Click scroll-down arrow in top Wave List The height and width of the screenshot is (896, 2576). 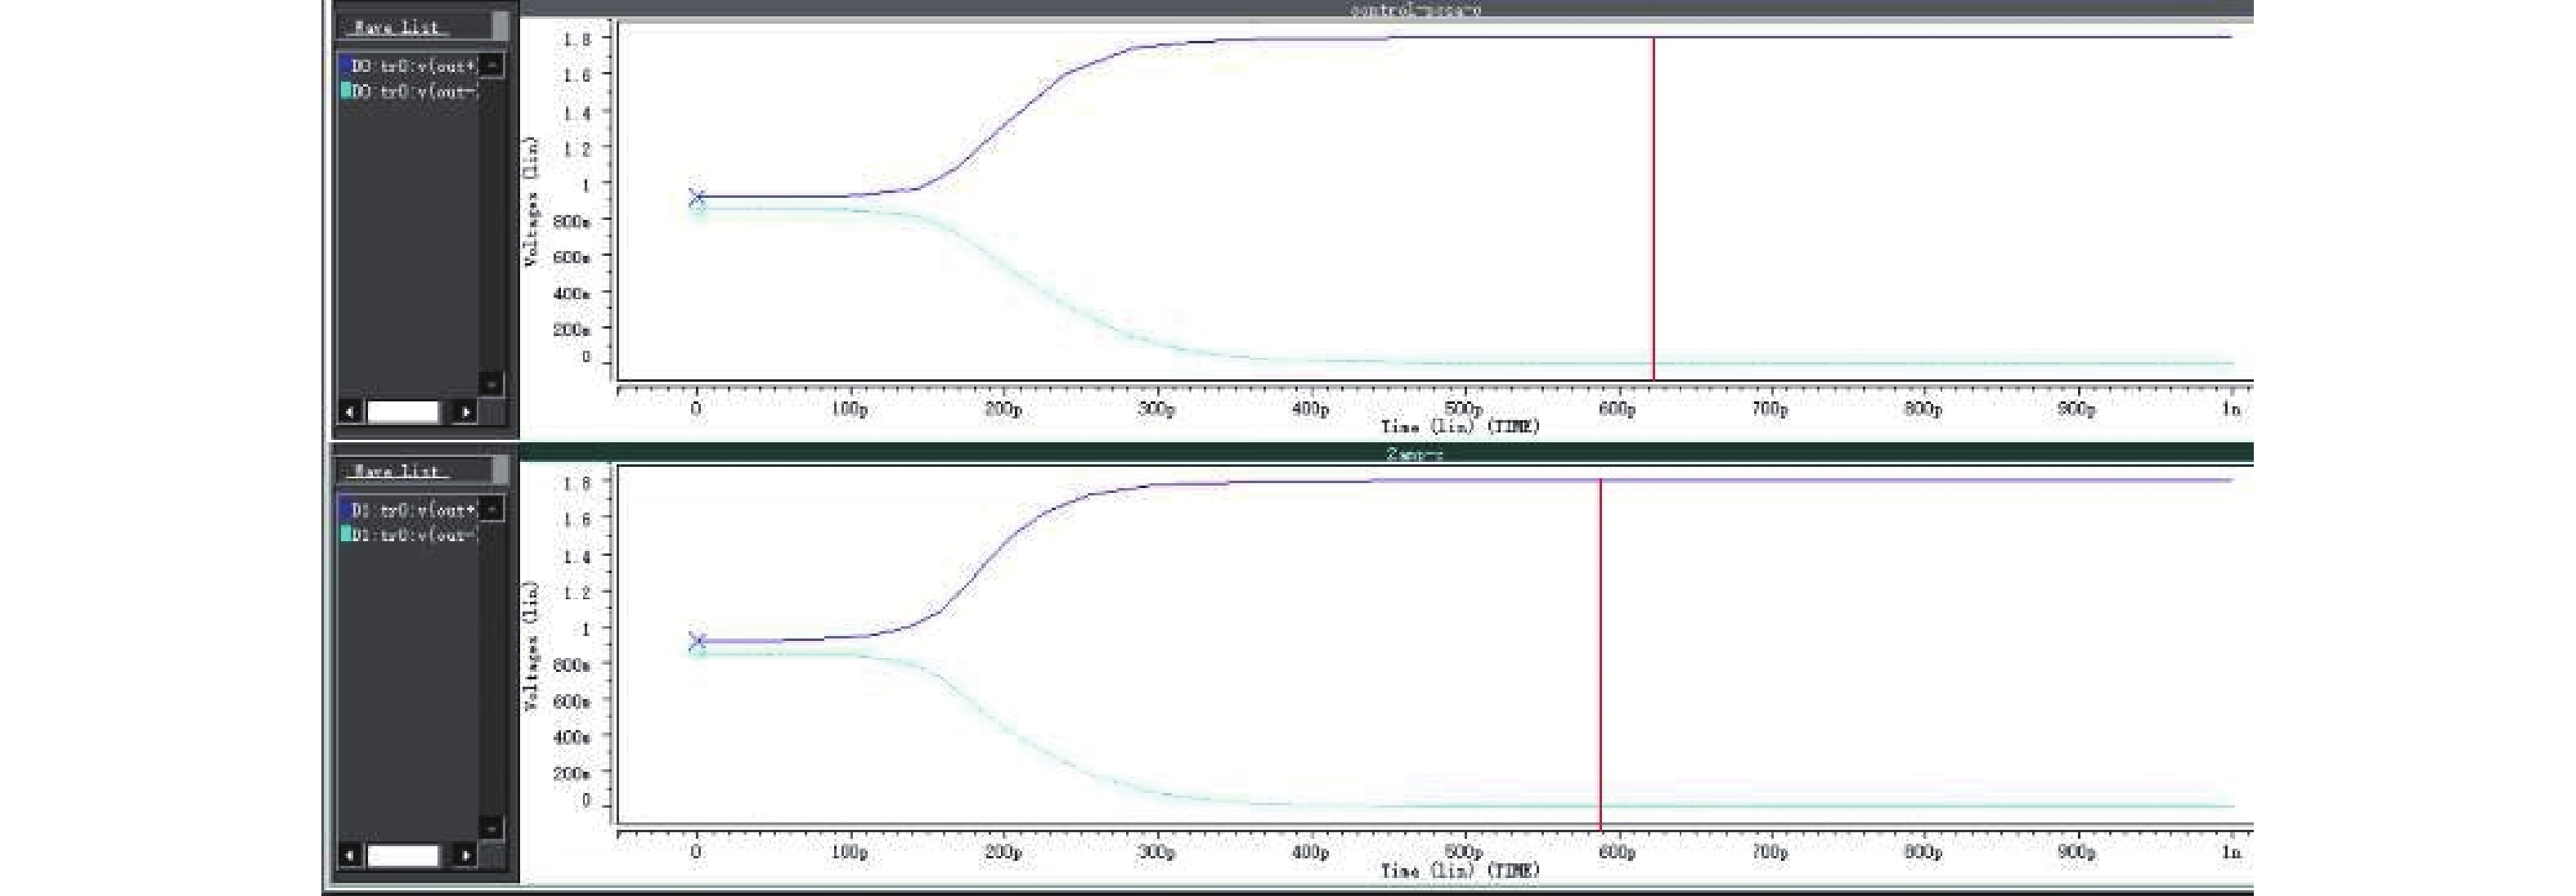(492, 384)
